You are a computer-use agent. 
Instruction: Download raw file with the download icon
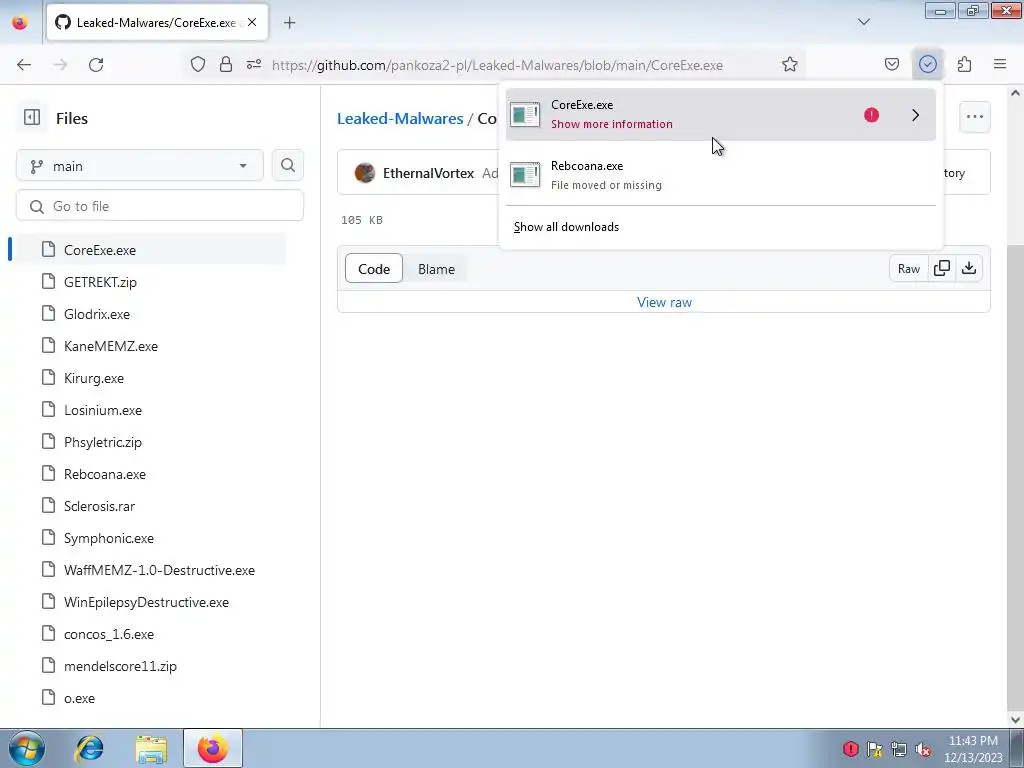click(969, 268)
